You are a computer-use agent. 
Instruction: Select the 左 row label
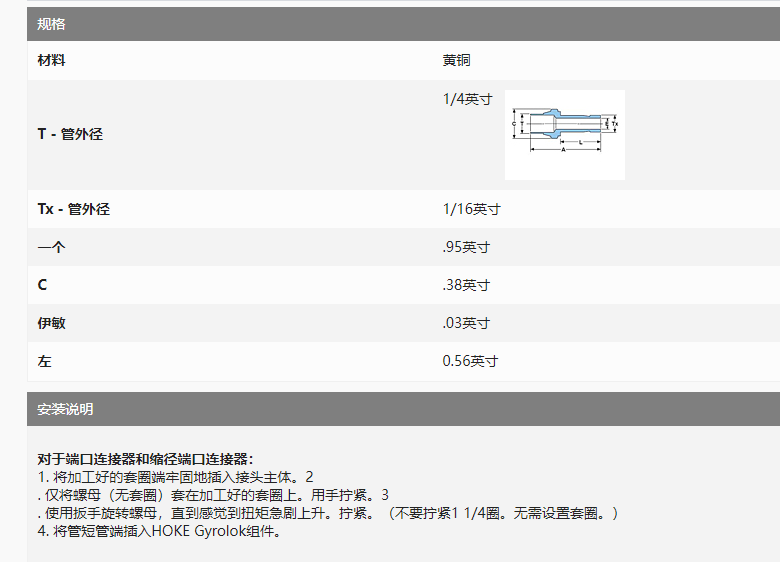[44, 361]
